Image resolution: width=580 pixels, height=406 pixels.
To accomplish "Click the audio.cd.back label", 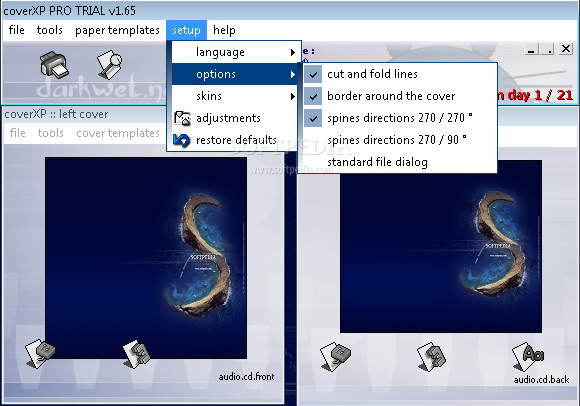I will (541, 380).
